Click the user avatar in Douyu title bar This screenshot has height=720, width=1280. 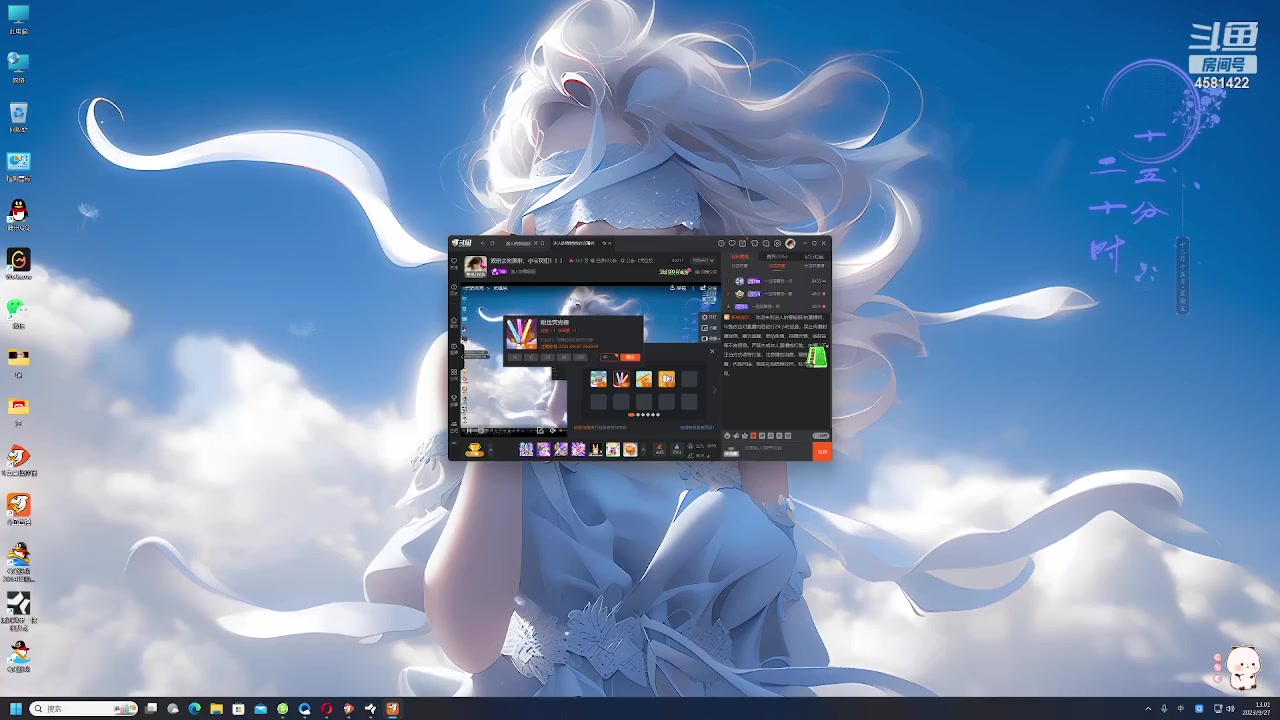point(790,243)
